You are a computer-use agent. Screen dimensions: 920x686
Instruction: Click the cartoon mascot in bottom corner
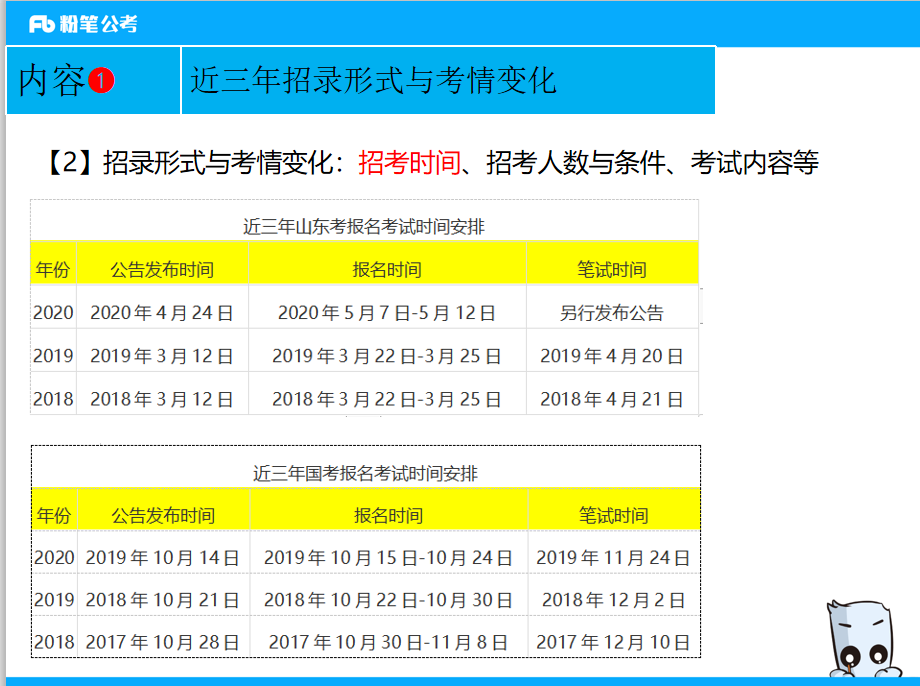coord(861,641)
